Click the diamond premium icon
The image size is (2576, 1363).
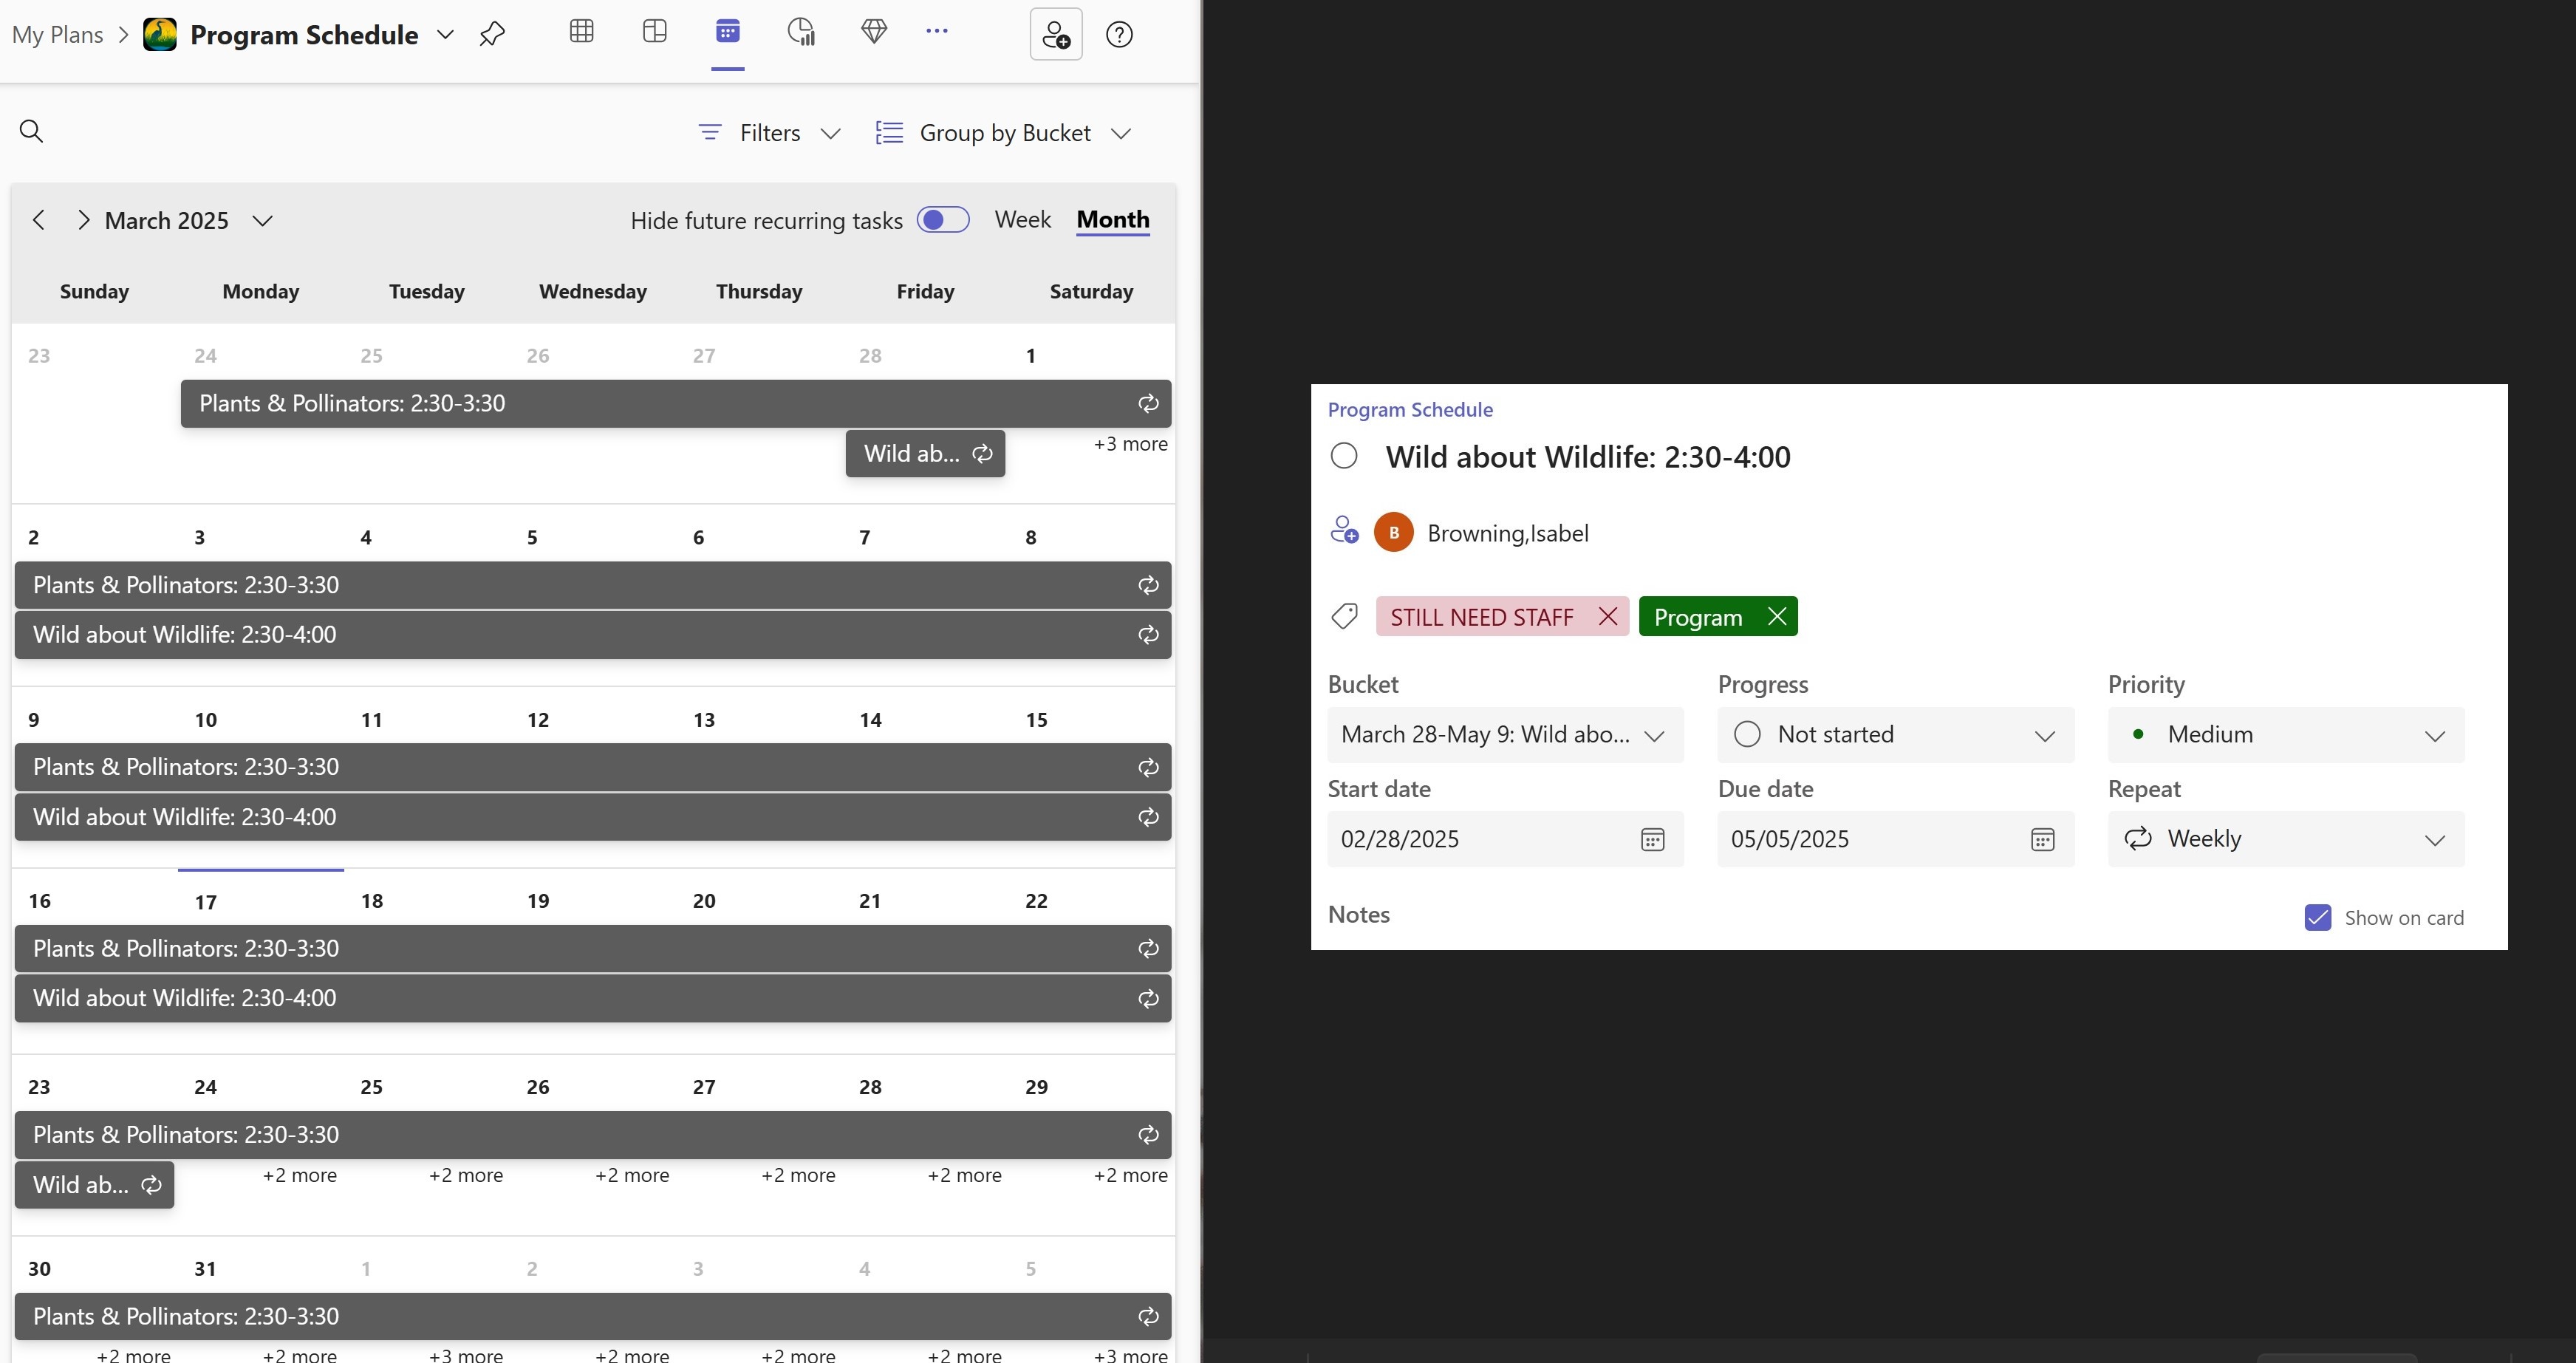[x=874, y=31]
